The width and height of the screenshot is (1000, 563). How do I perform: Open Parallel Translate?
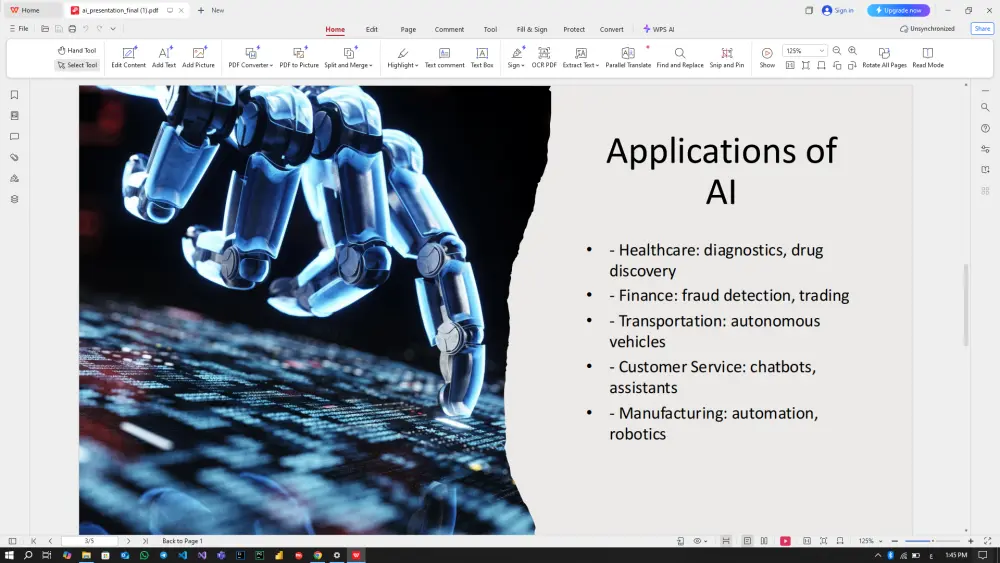pyautogui.click(x=628, y=57)
